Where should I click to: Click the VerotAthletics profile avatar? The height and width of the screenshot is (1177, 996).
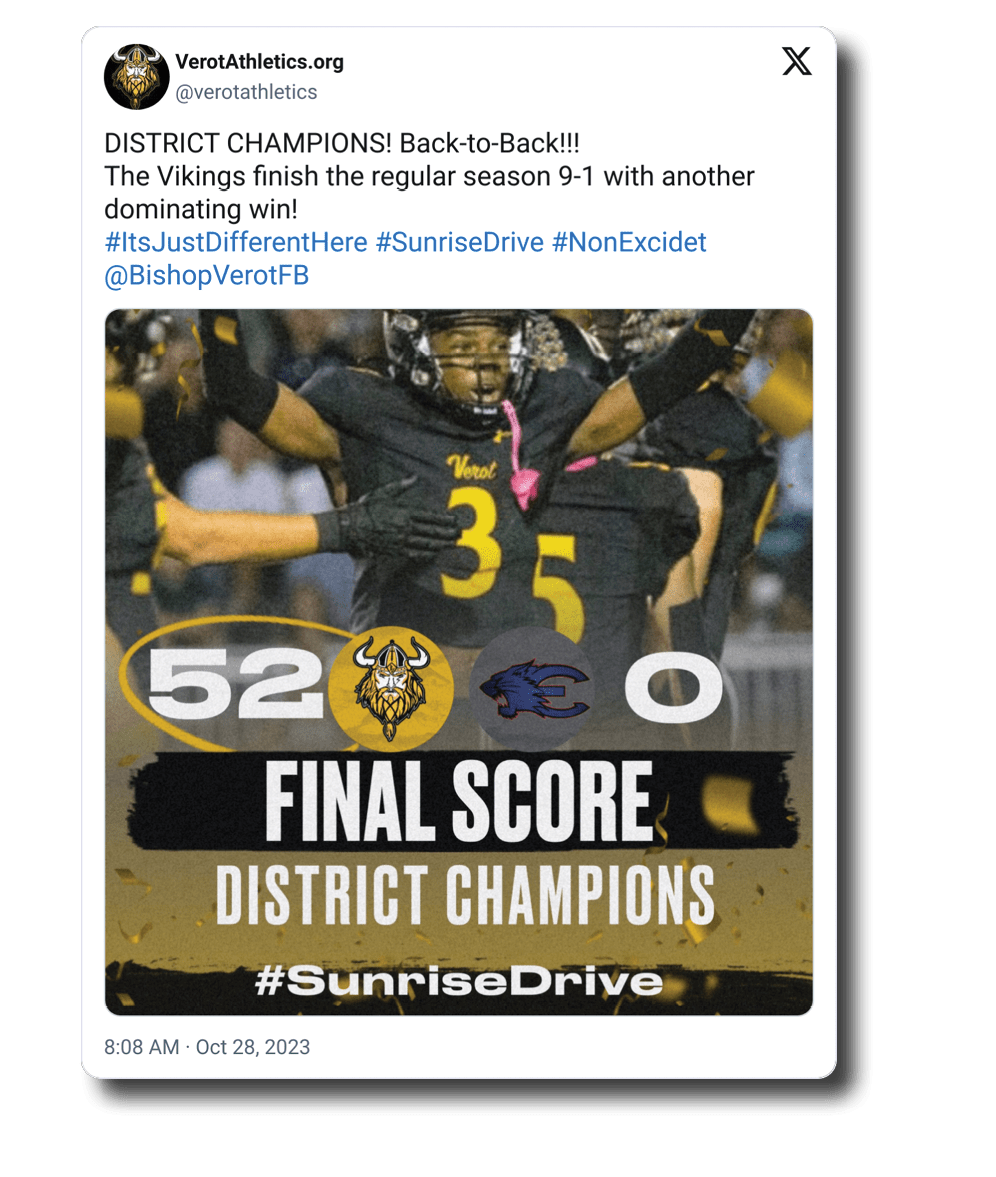point(137,77)
